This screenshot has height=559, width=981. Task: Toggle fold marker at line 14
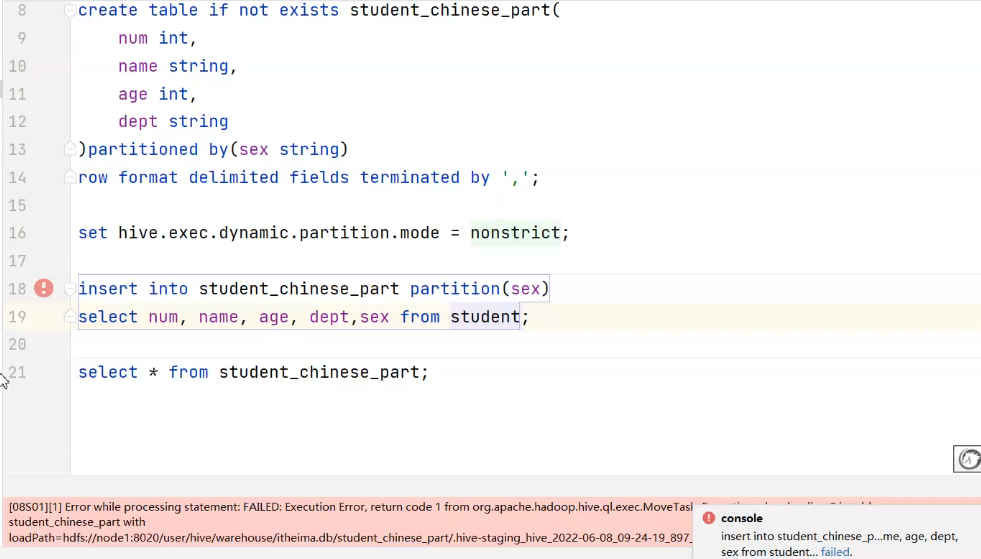69,177
